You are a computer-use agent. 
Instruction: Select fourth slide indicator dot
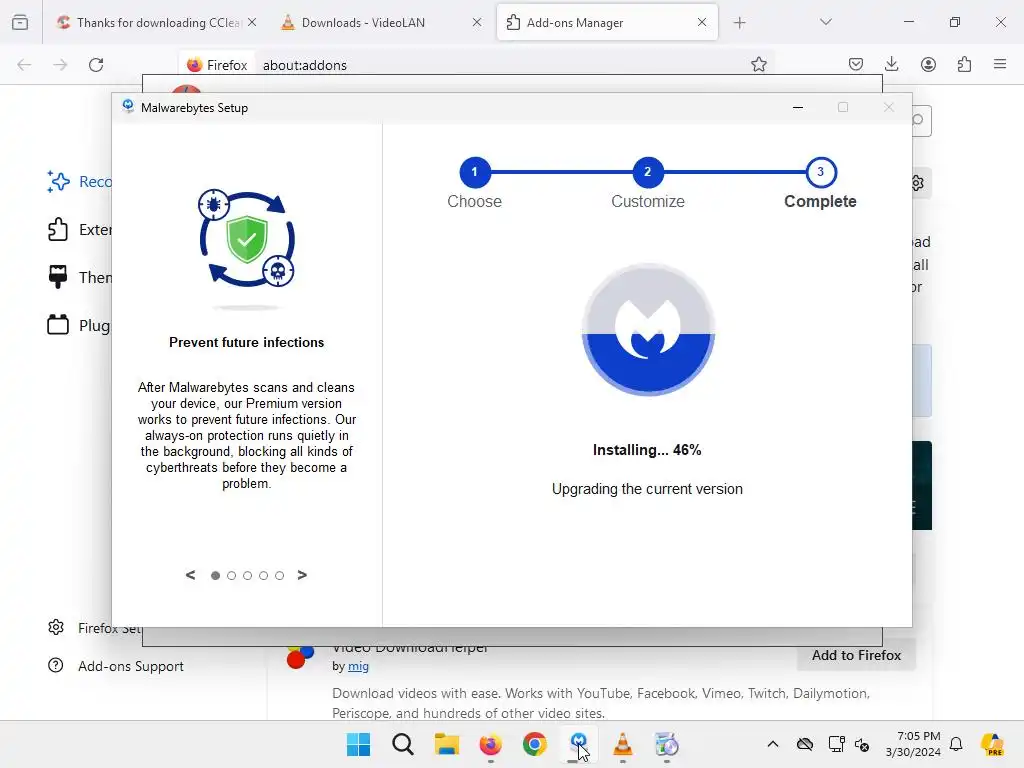tap(263, 575)
